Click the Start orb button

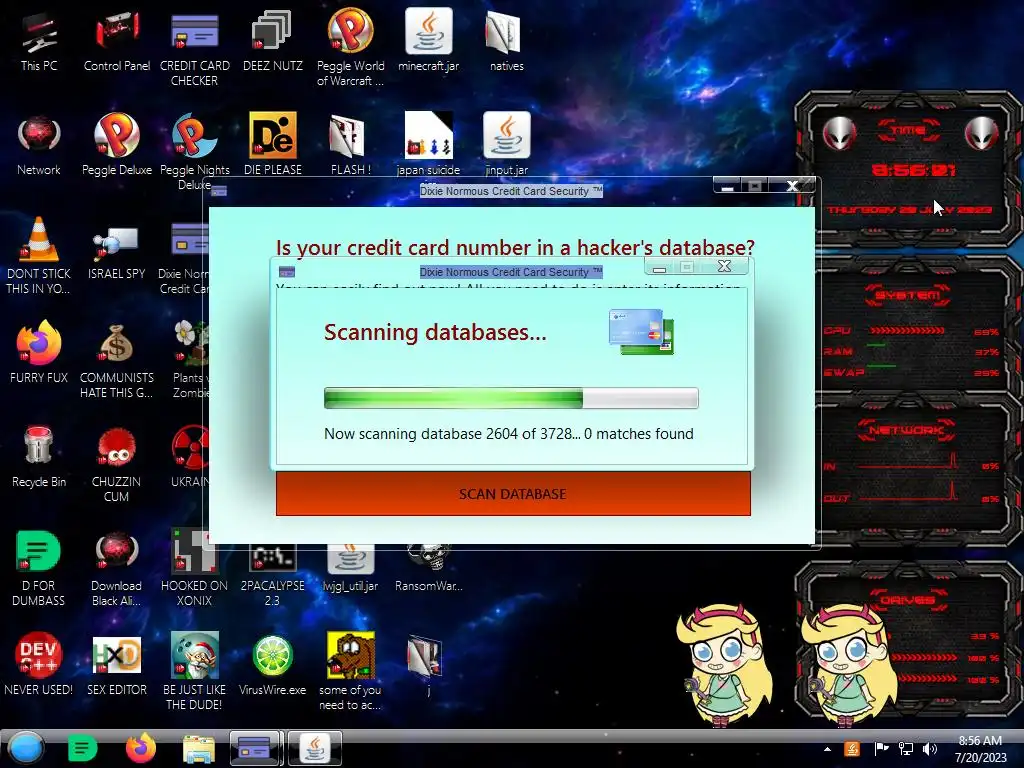tap(26, 748)
